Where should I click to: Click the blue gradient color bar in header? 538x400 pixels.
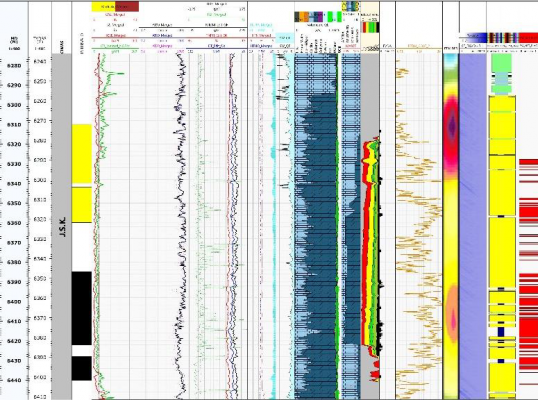tap(473, 36)
